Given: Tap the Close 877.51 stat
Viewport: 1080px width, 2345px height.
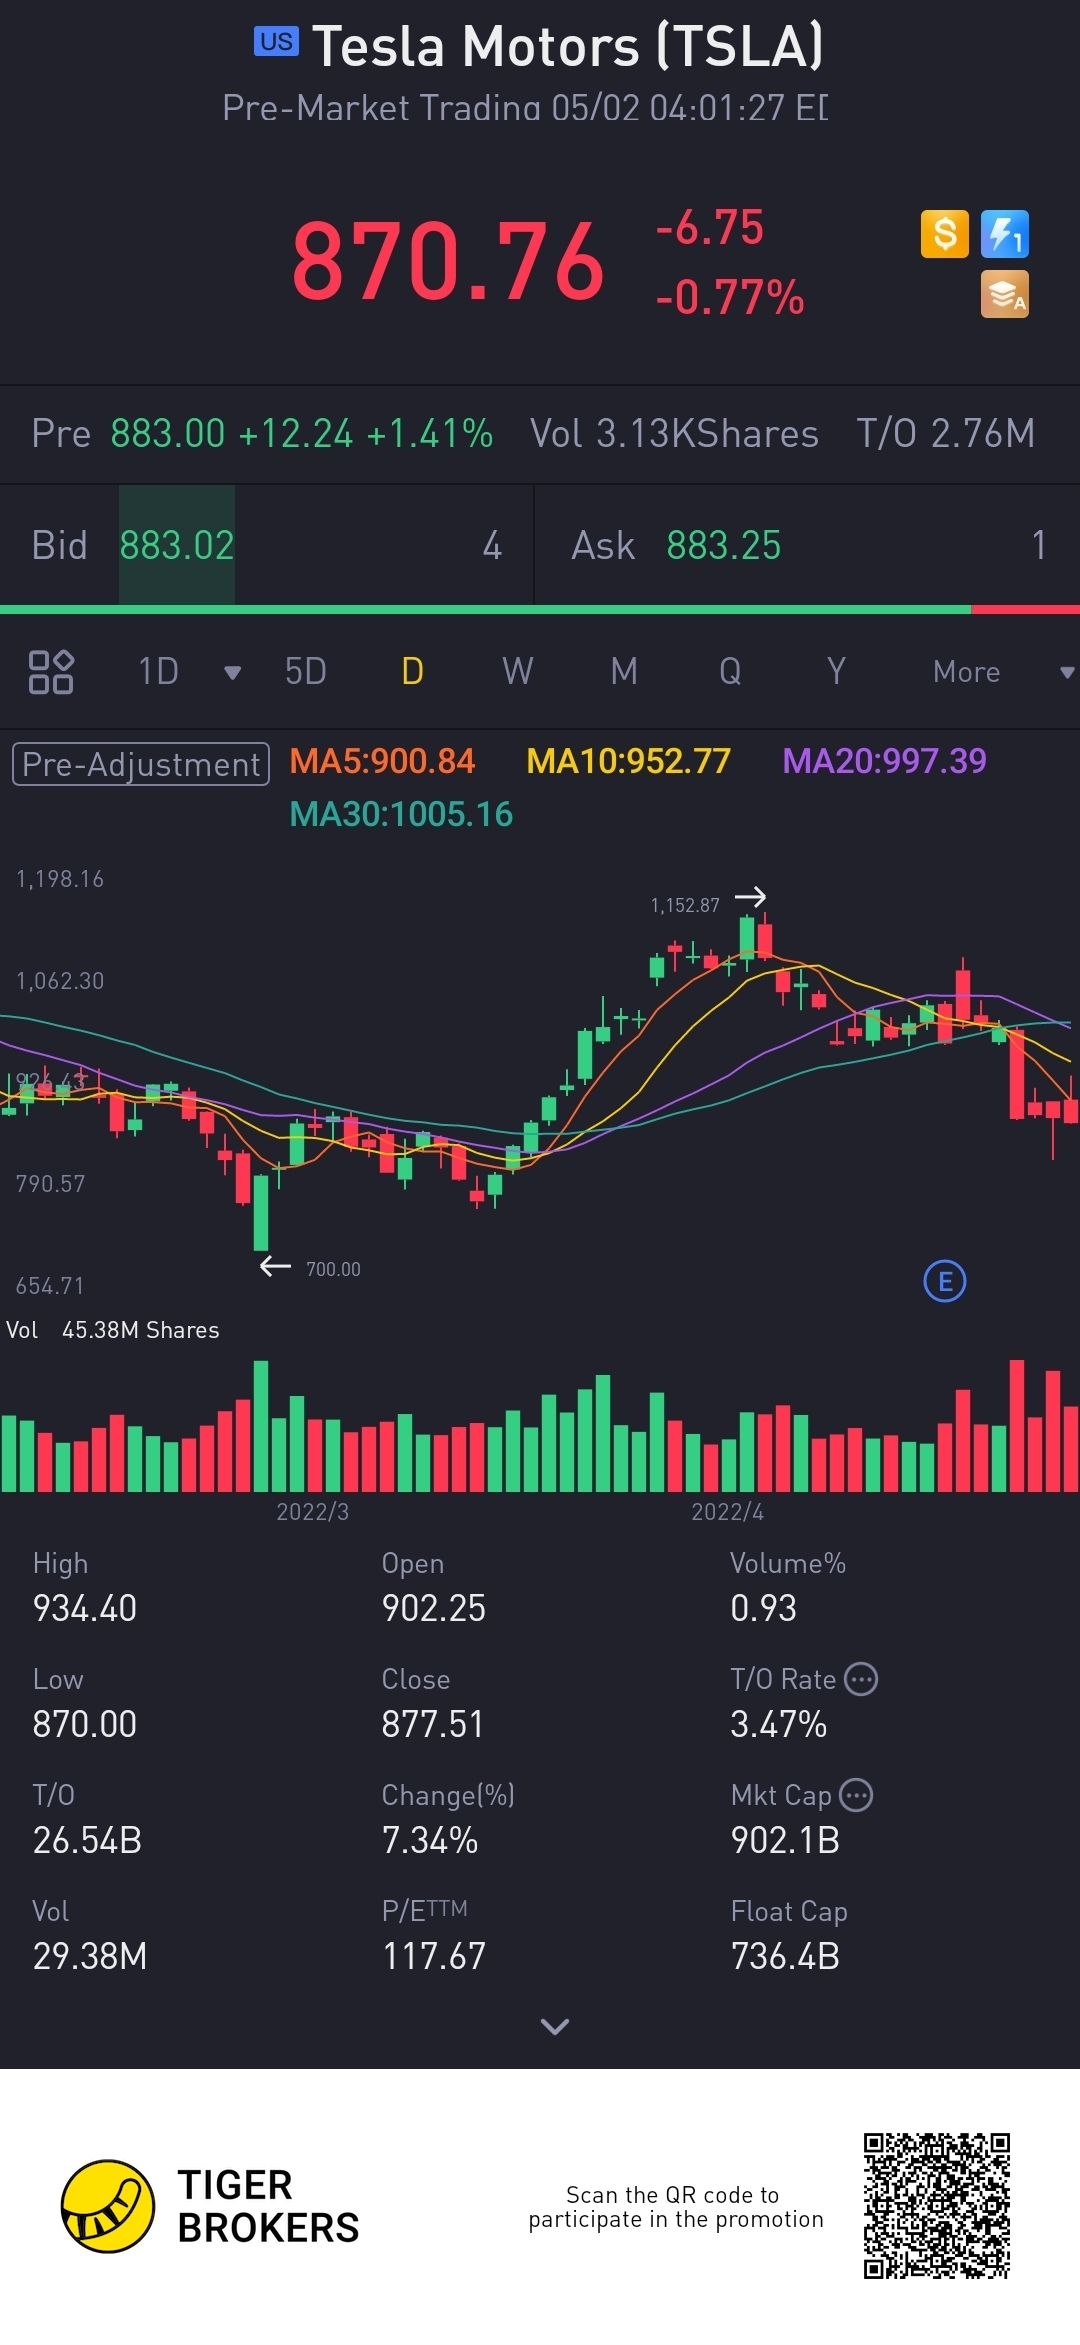Looking at the screenshot, I should (x=432, y=1702).
